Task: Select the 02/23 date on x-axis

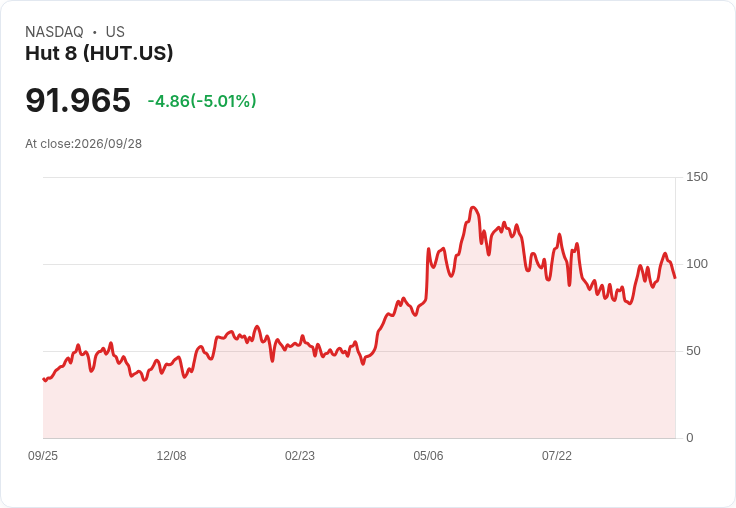Action: (300, 455)
